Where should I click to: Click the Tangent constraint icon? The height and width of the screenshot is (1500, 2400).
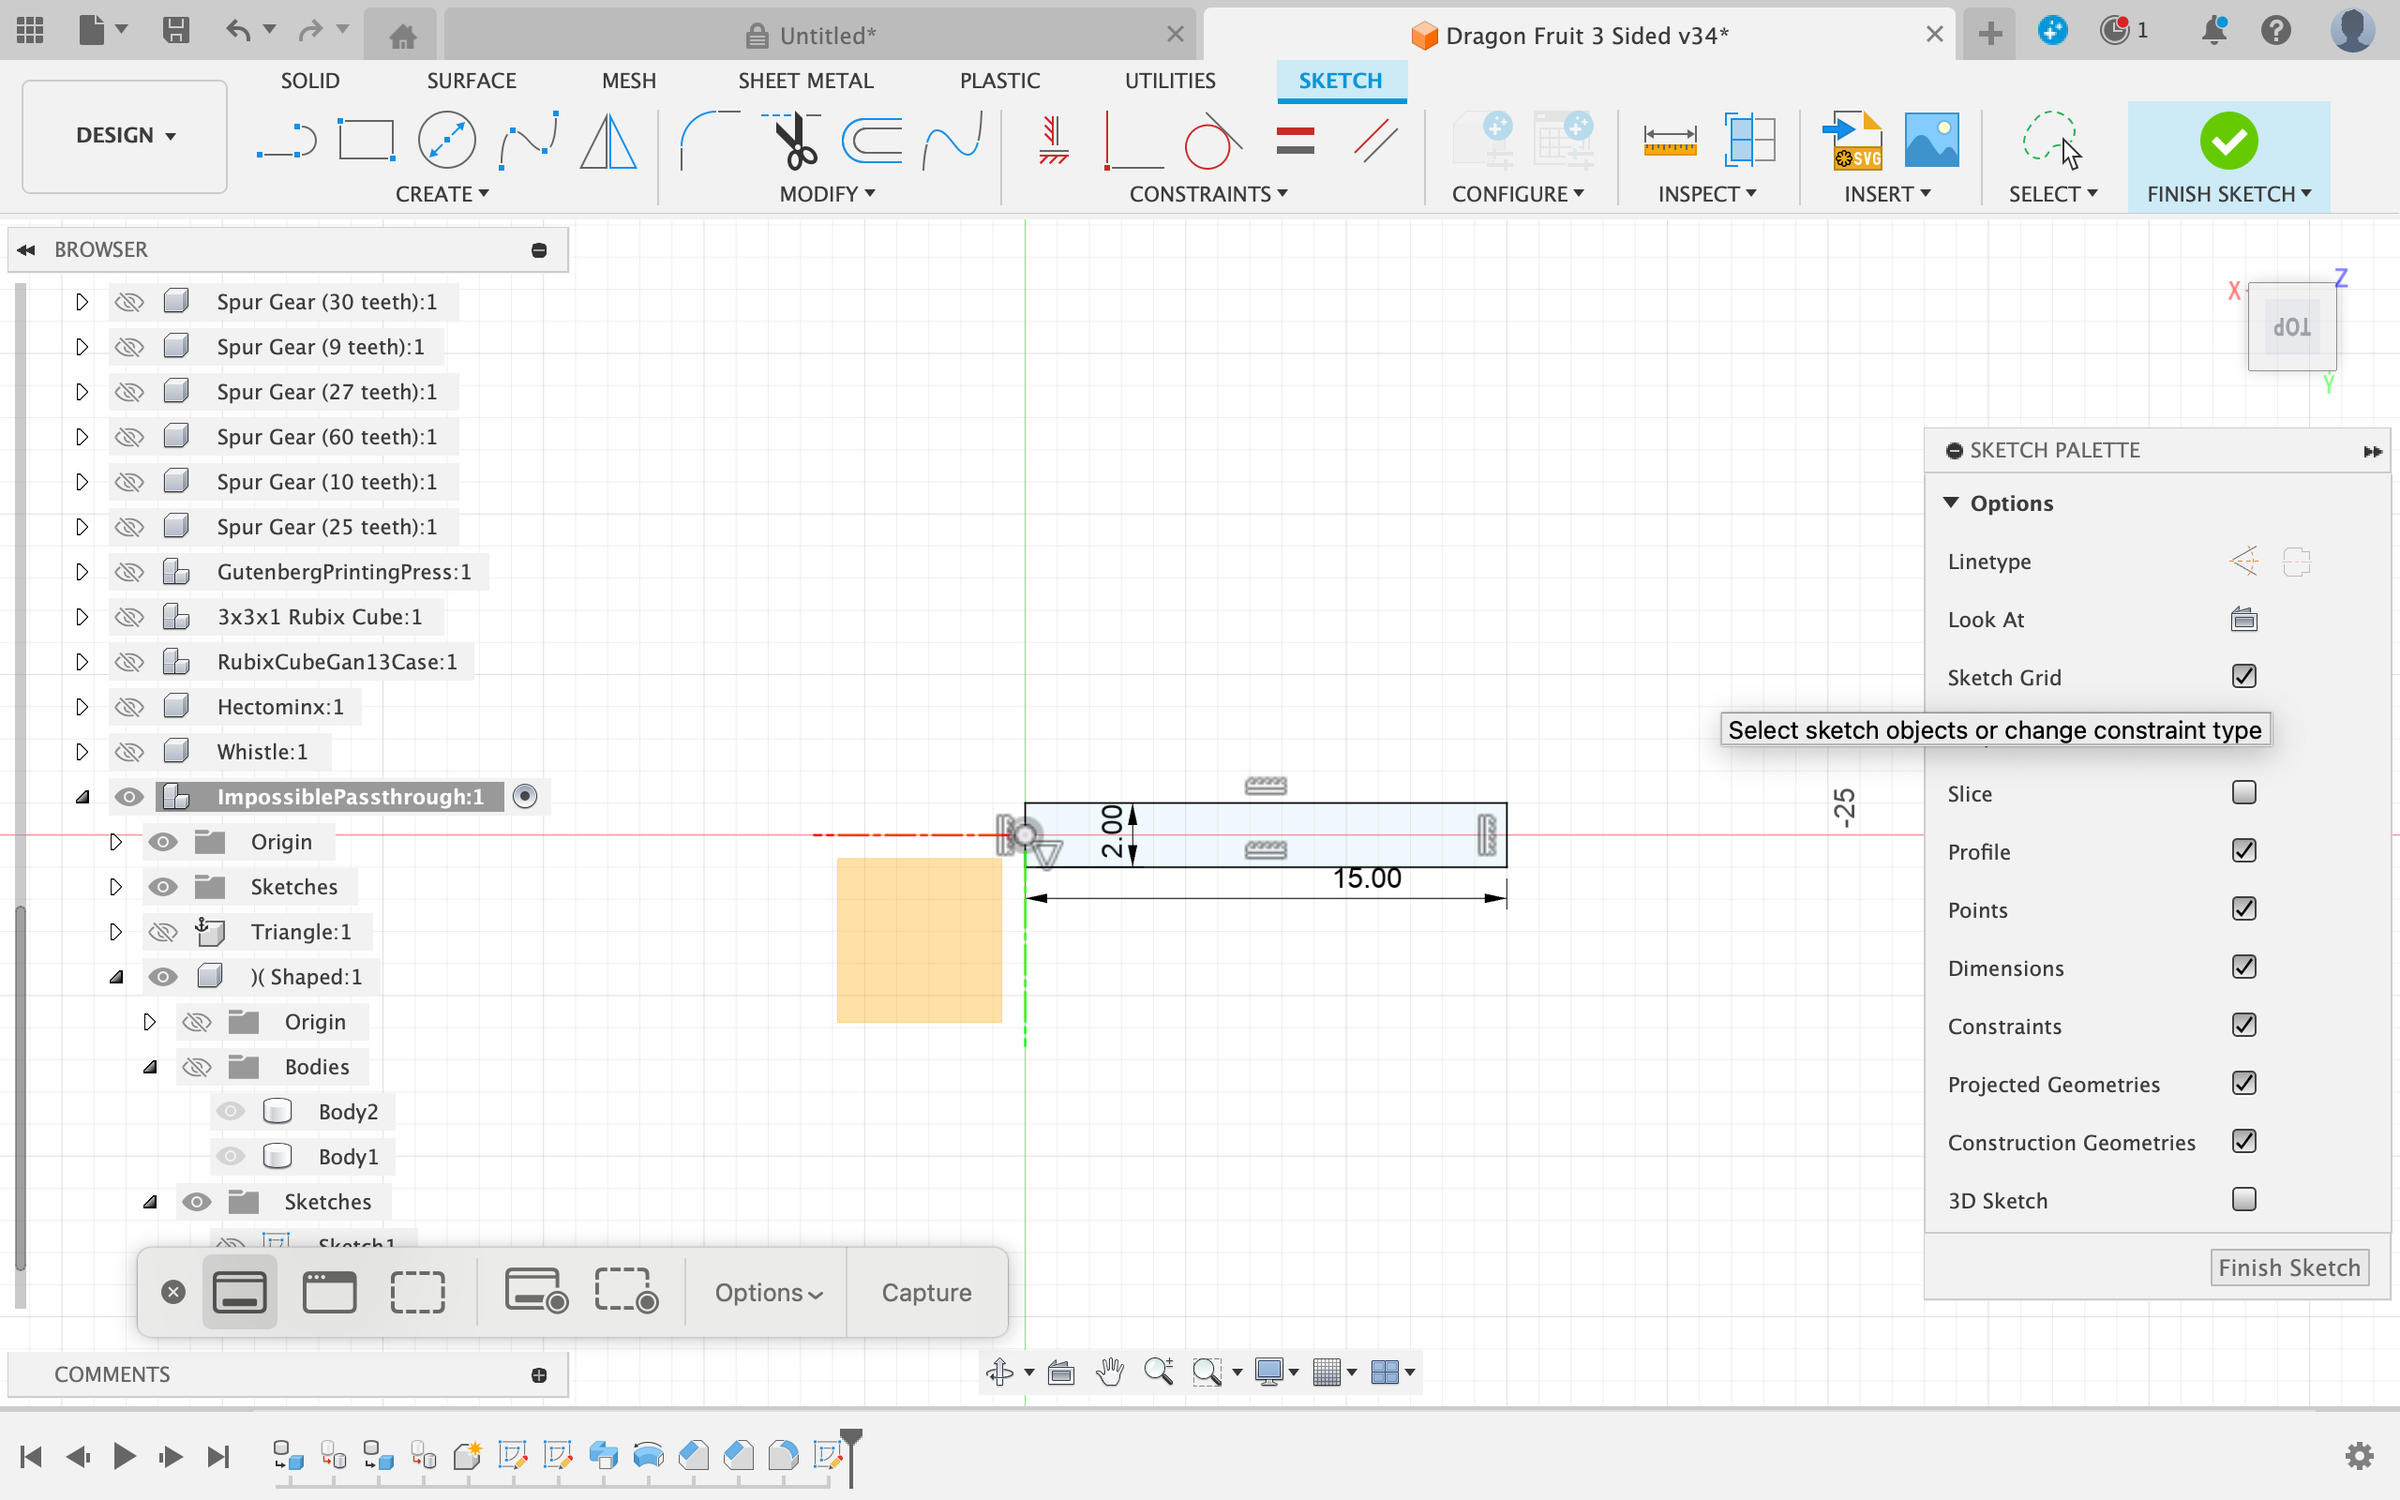[1211, 141]
